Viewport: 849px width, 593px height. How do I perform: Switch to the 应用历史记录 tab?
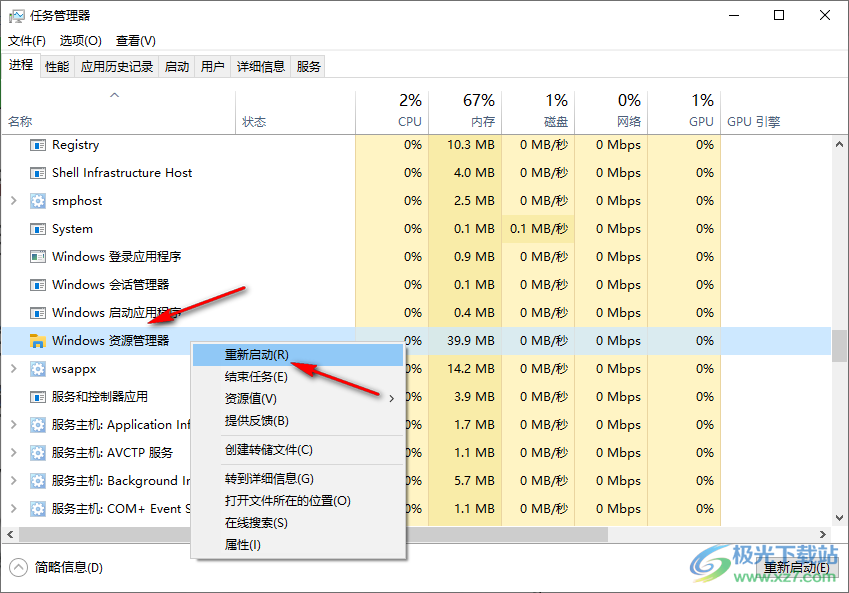click(116, 67)
